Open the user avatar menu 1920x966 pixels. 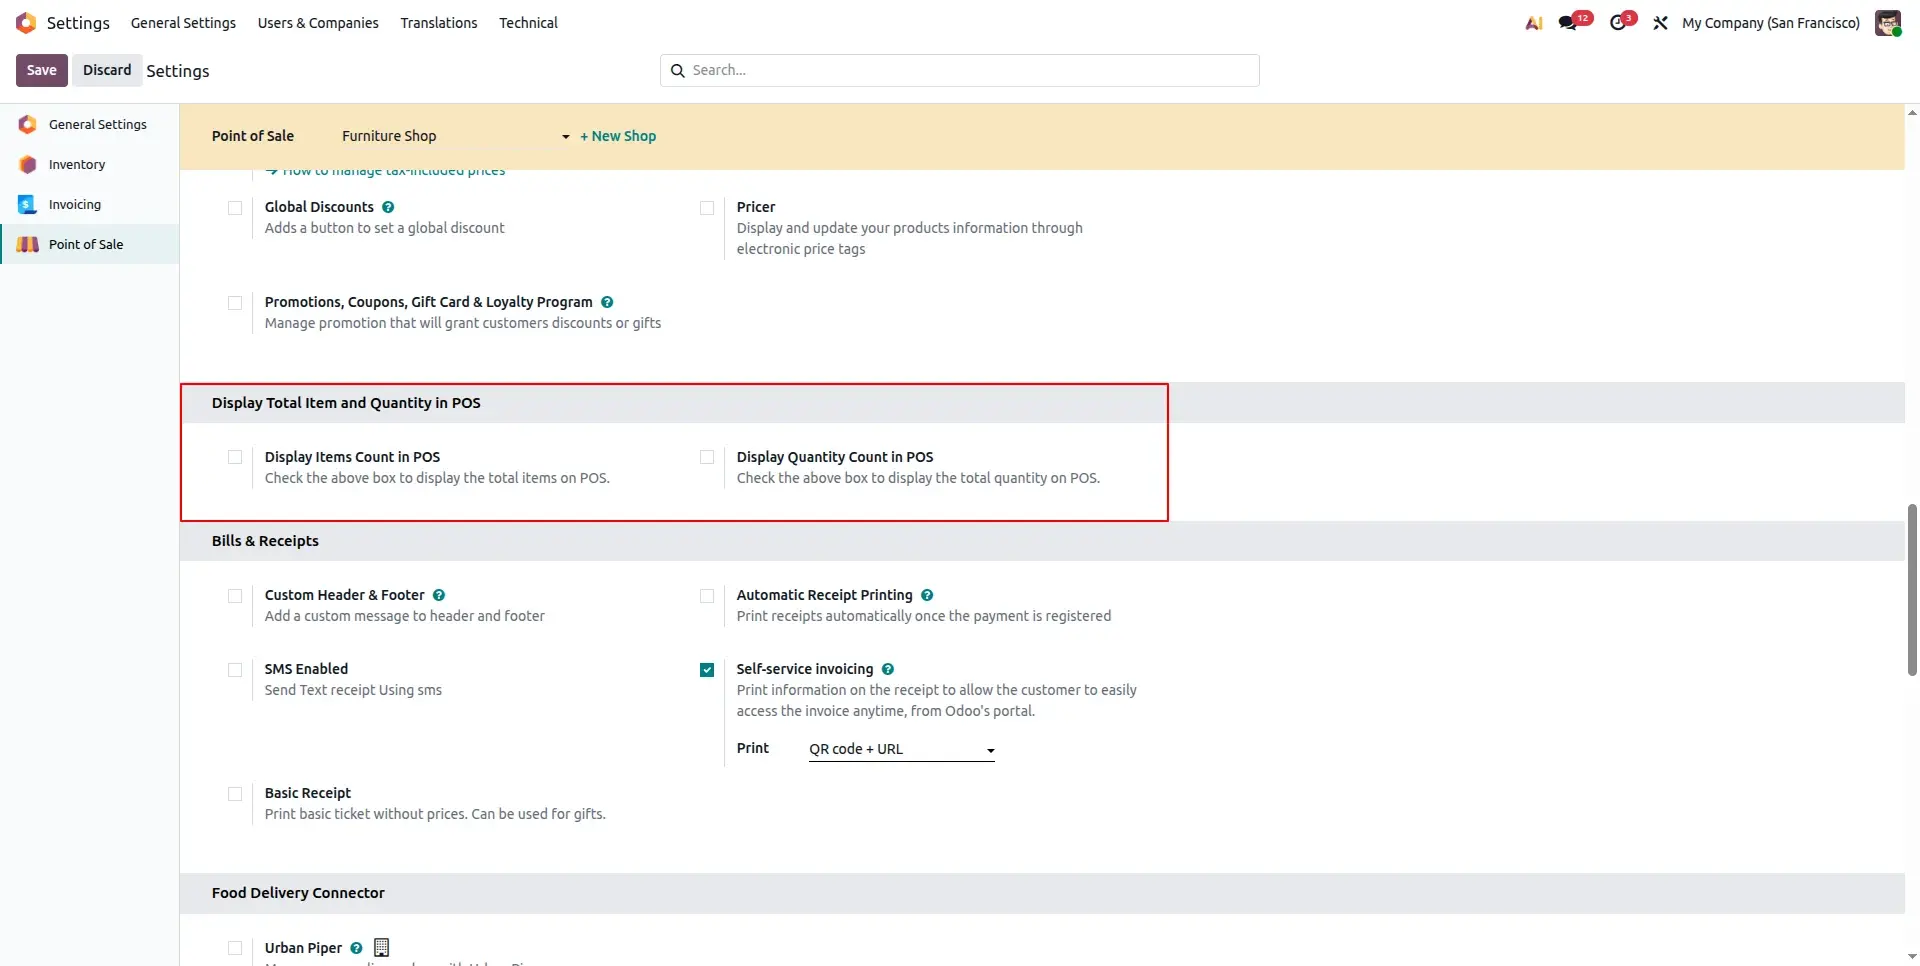[x=1888, y=22]
